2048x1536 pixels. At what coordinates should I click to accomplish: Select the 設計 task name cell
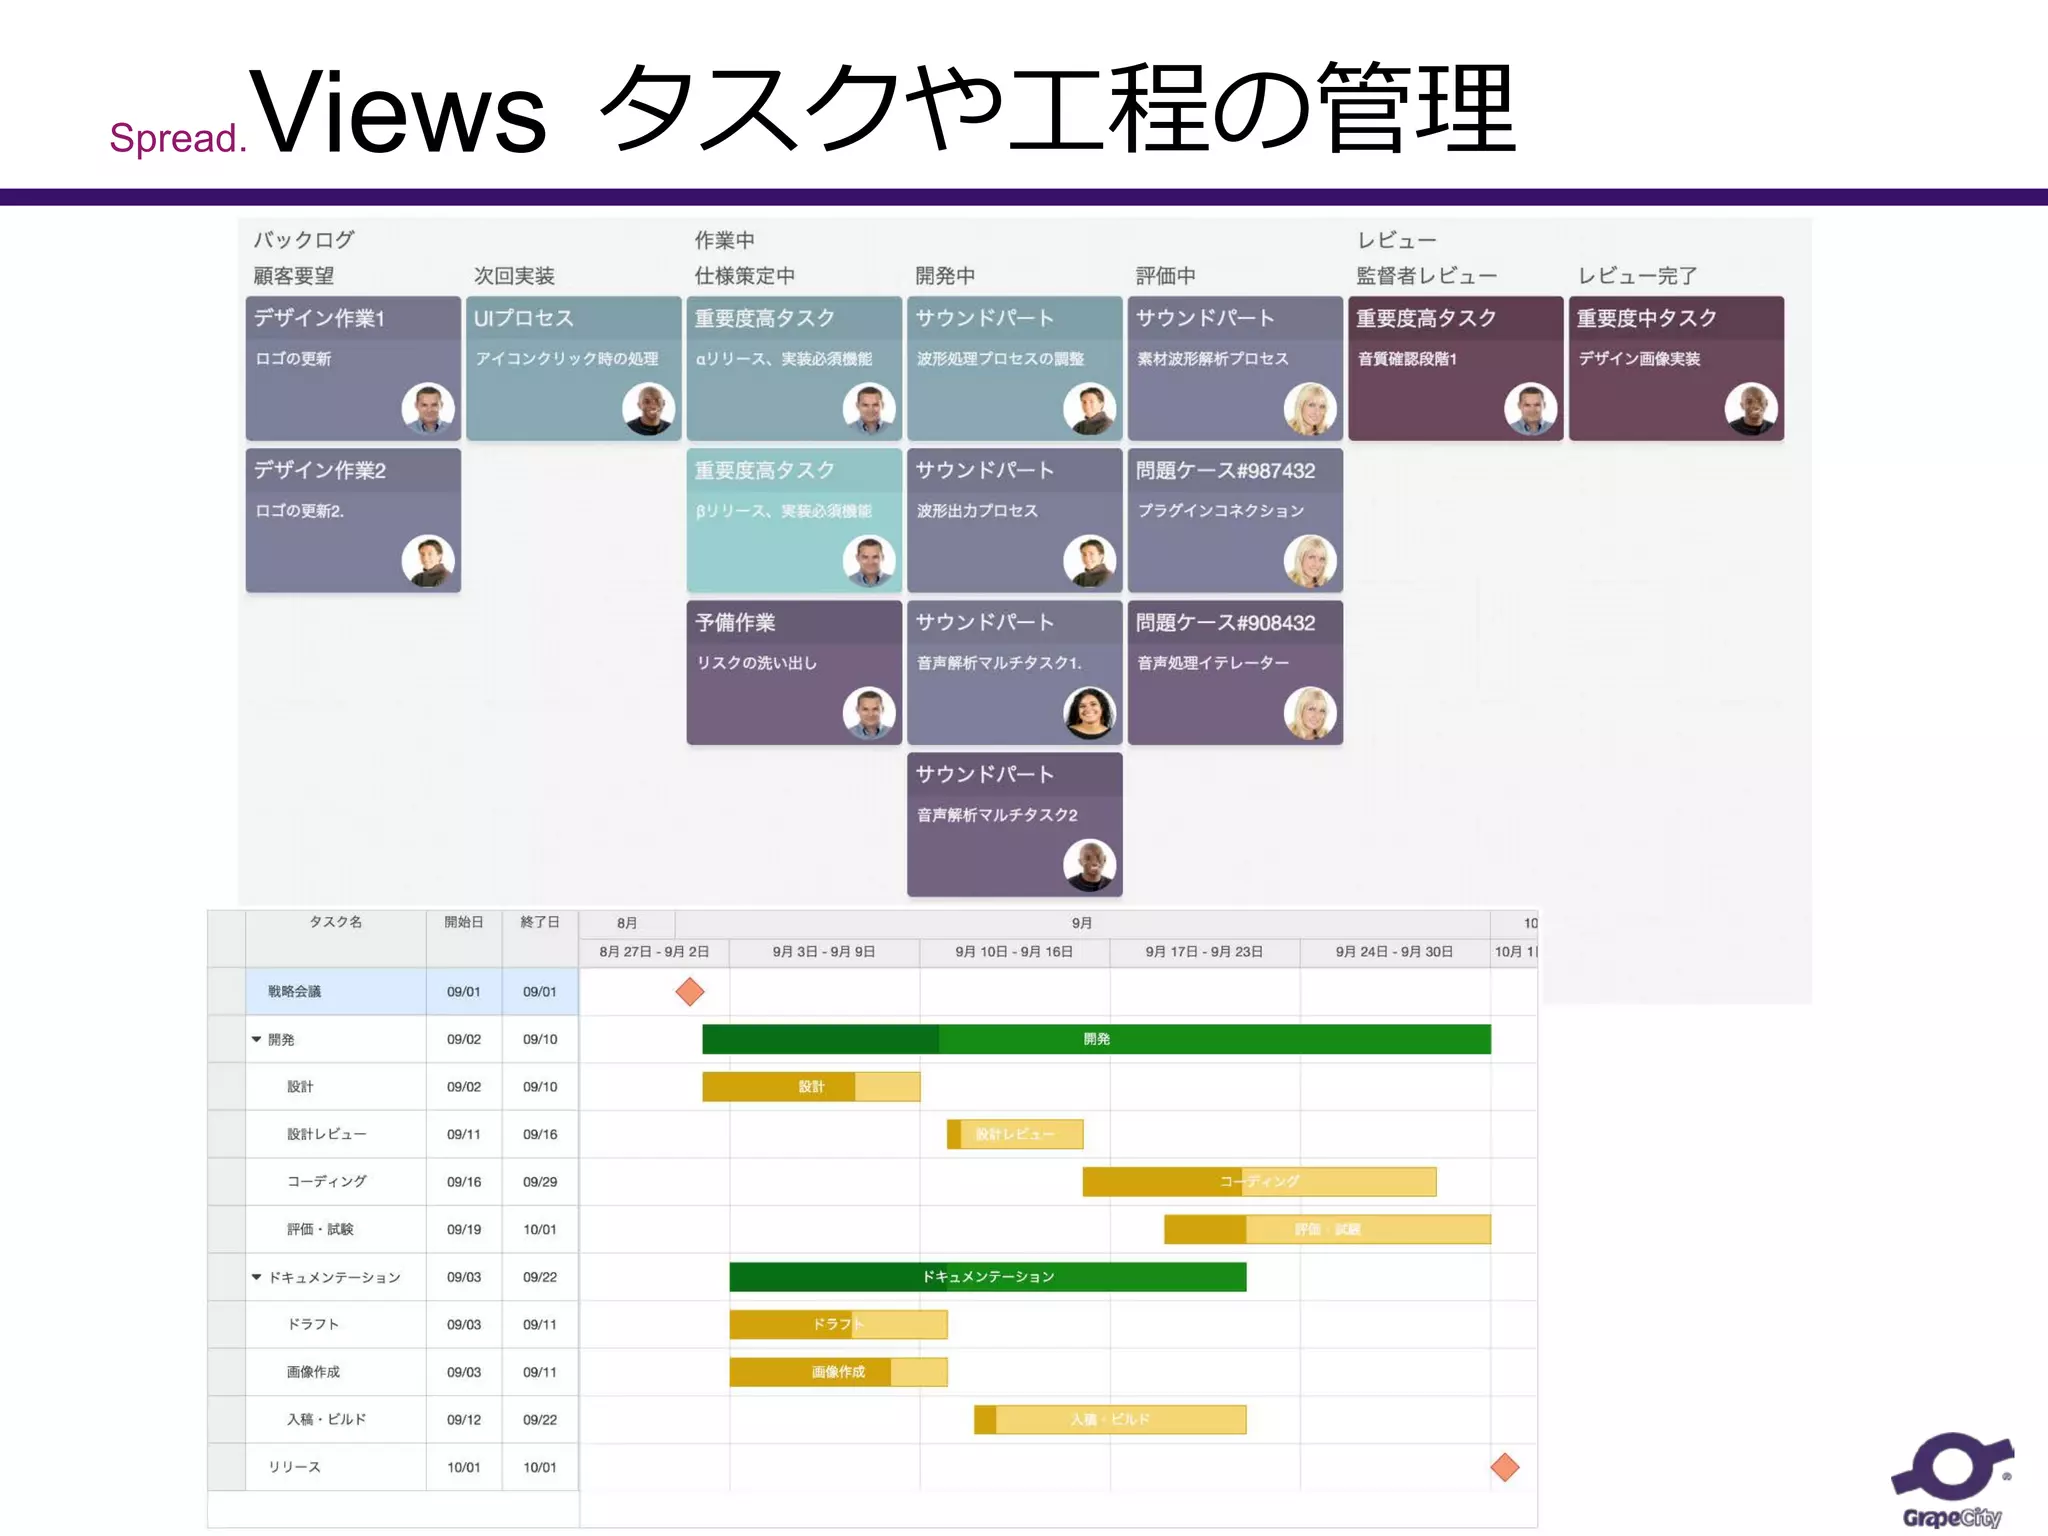[x=336, y=1086]
